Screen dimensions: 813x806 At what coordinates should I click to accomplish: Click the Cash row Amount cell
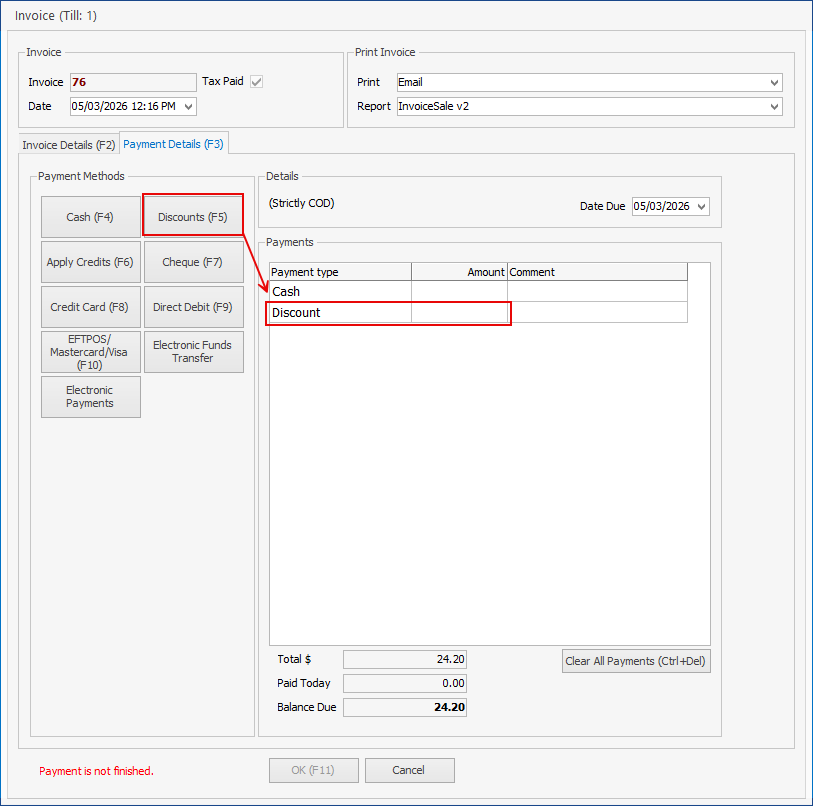point(459,291)
